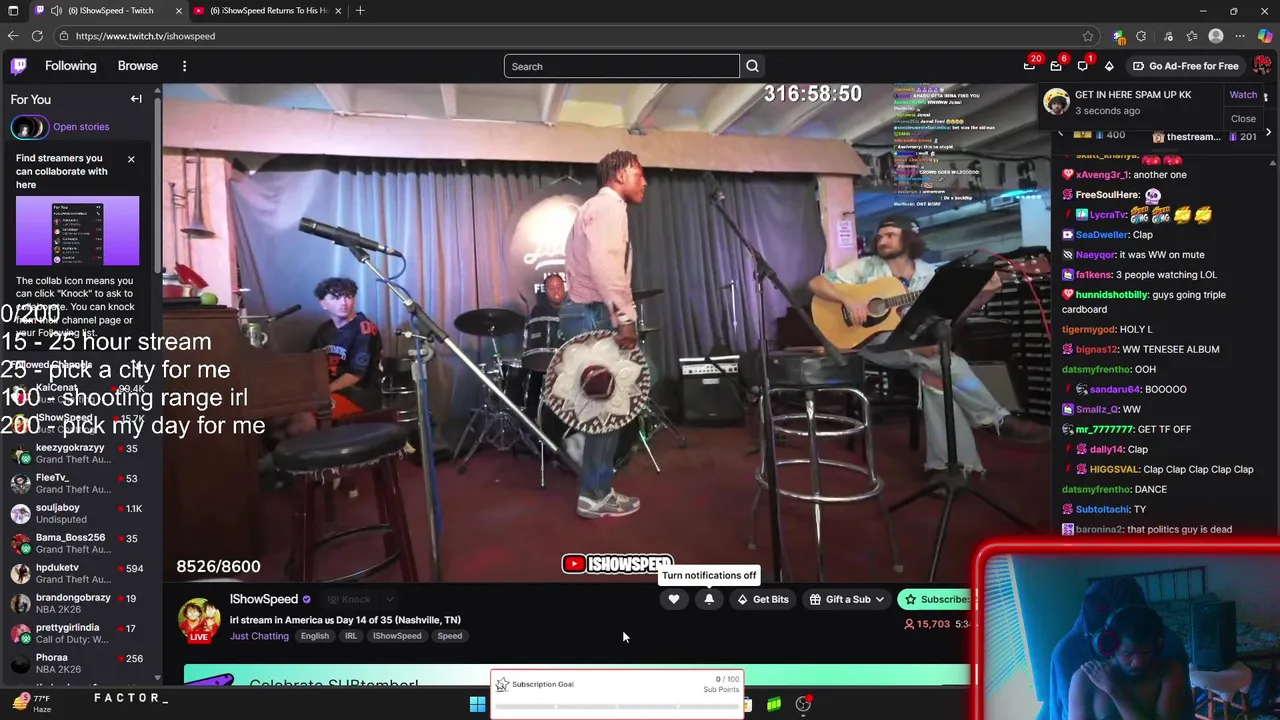The image size is (1280, 720).
Task: Click hunnidshotbilly username in chat
Action: pos(1111,295)
